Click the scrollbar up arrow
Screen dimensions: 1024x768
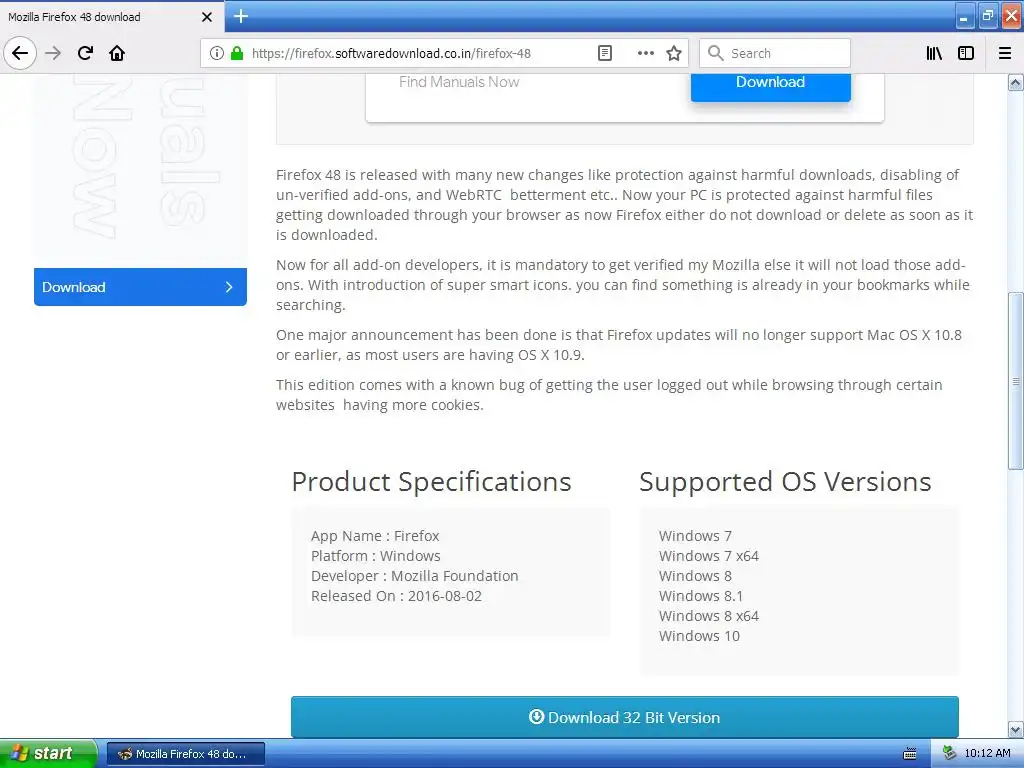(1015, 82)
